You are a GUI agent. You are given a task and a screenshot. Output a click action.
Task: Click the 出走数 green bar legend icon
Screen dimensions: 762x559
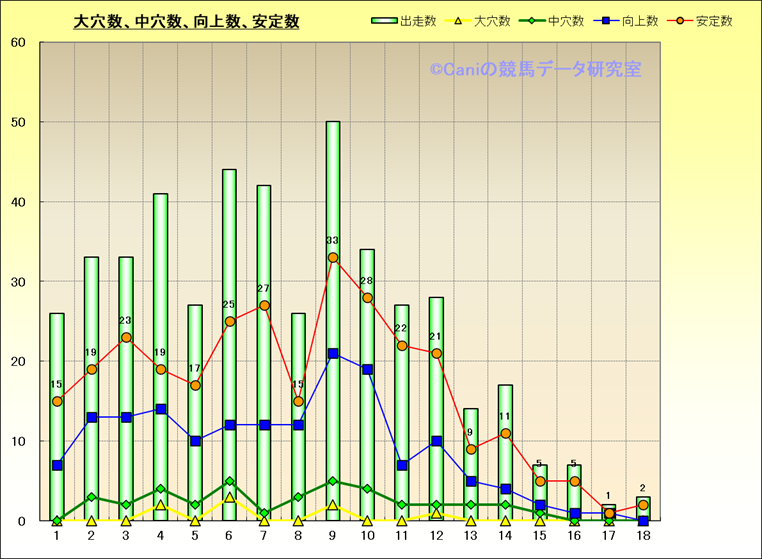pyautogui.click(x=384, y=21)
